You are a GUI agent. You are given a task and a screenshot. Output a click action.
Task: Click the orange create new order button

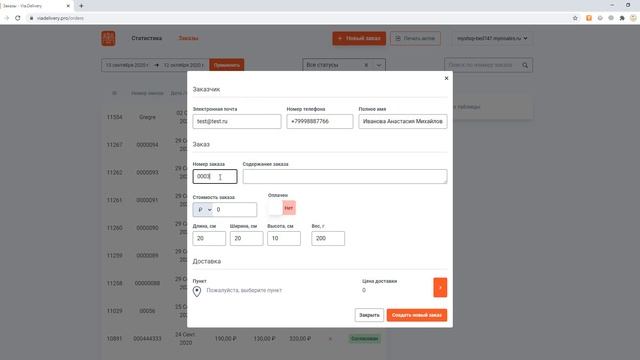tap(417, 315)
